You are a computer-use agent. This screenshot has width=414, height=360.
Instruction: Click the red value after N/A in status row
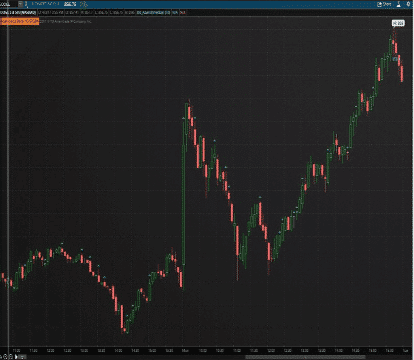pyautogui.click(x=183, y=13)
